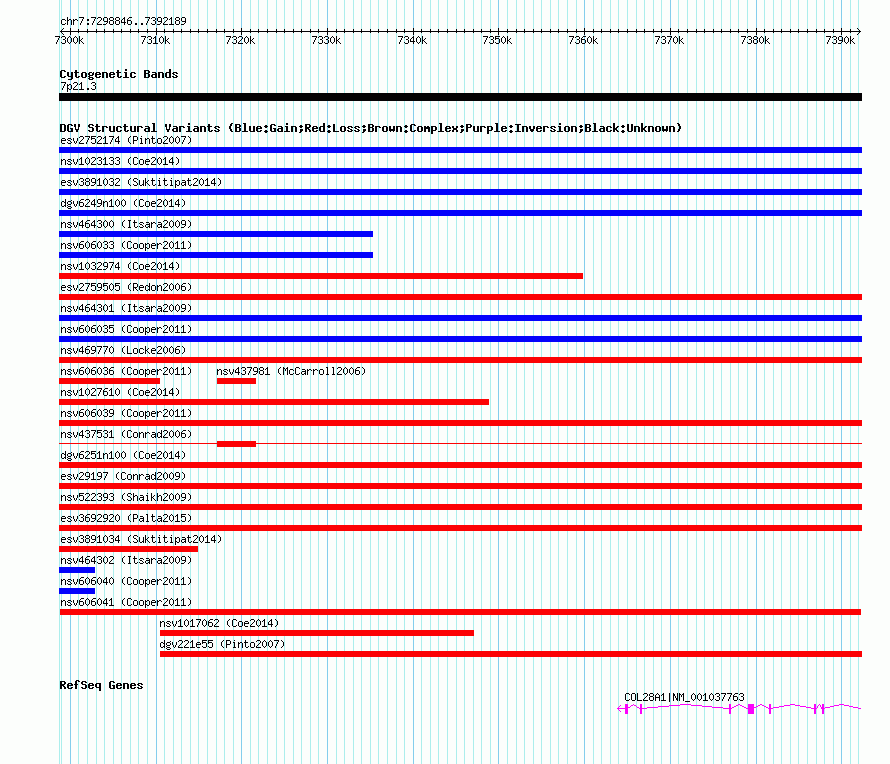This screenshot has width=890, height=764.
Task: Open the esv29197 (Conrad2009) label
Action: click(123, 476)
